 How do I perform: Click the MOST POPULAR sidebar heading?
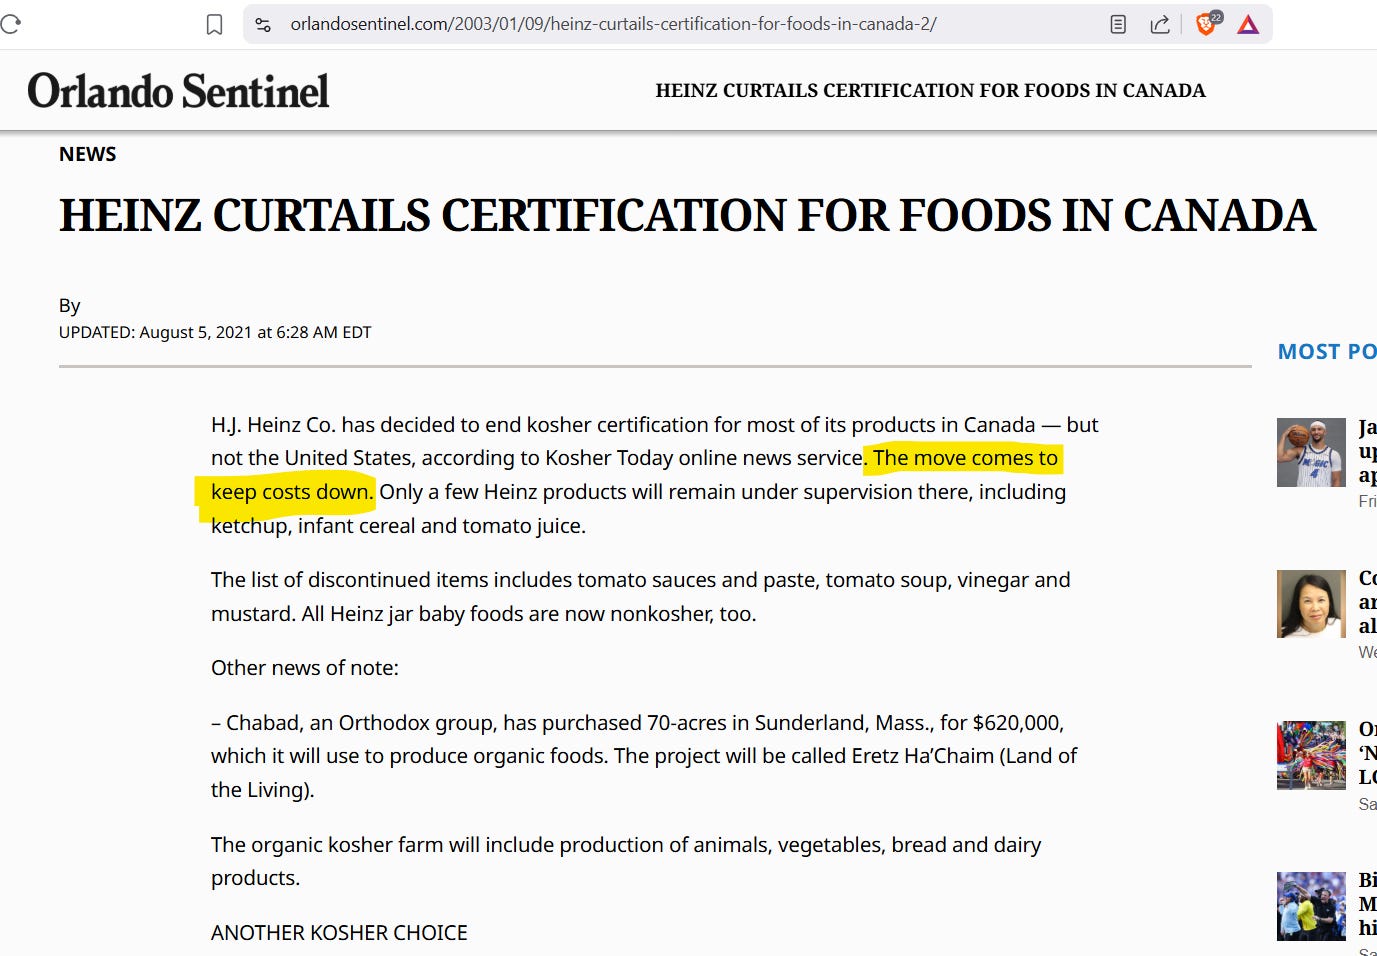click(1327, 352)
